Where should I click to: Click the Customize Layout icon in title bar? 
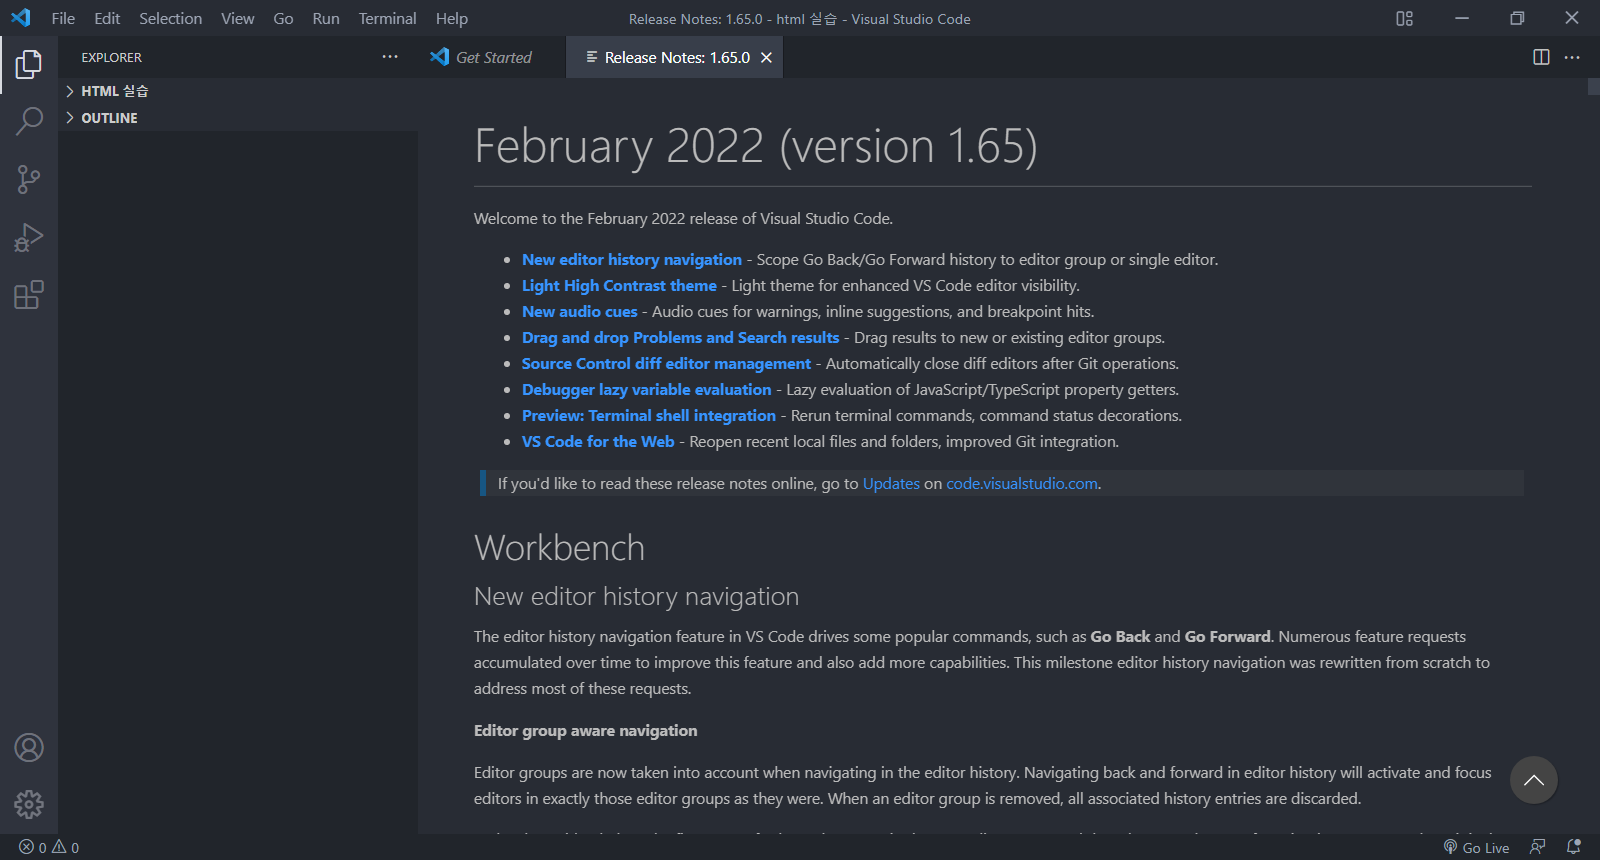[1404, 18]
